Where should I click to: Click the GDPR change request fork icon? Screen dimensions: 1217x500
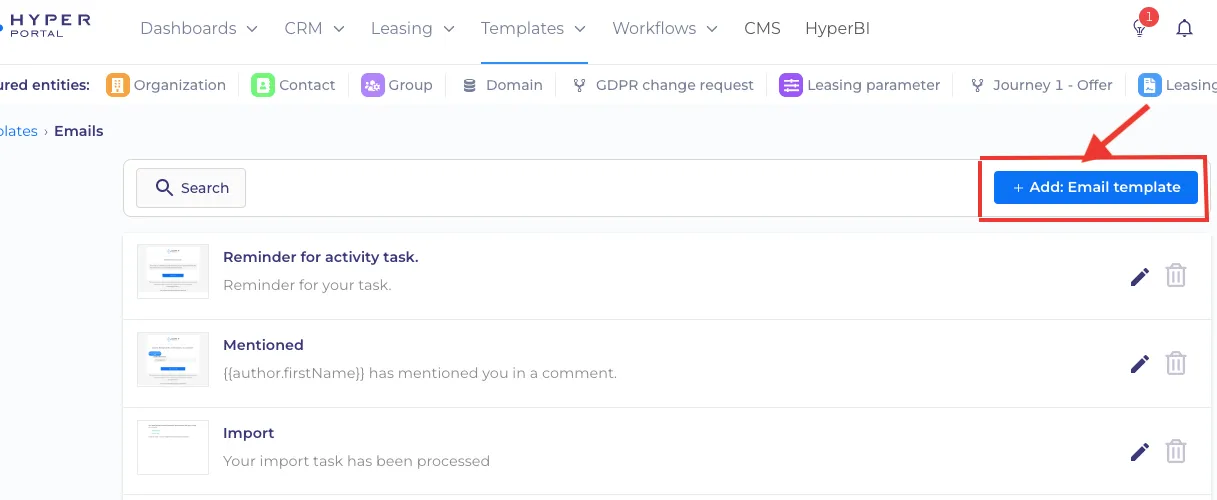coord(579,85)
